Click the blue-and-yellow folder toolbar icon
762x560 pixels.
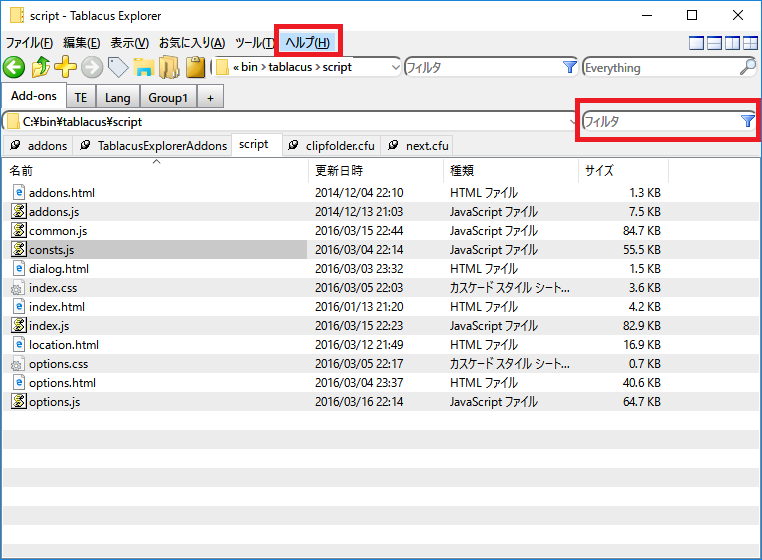coord(144,67)
